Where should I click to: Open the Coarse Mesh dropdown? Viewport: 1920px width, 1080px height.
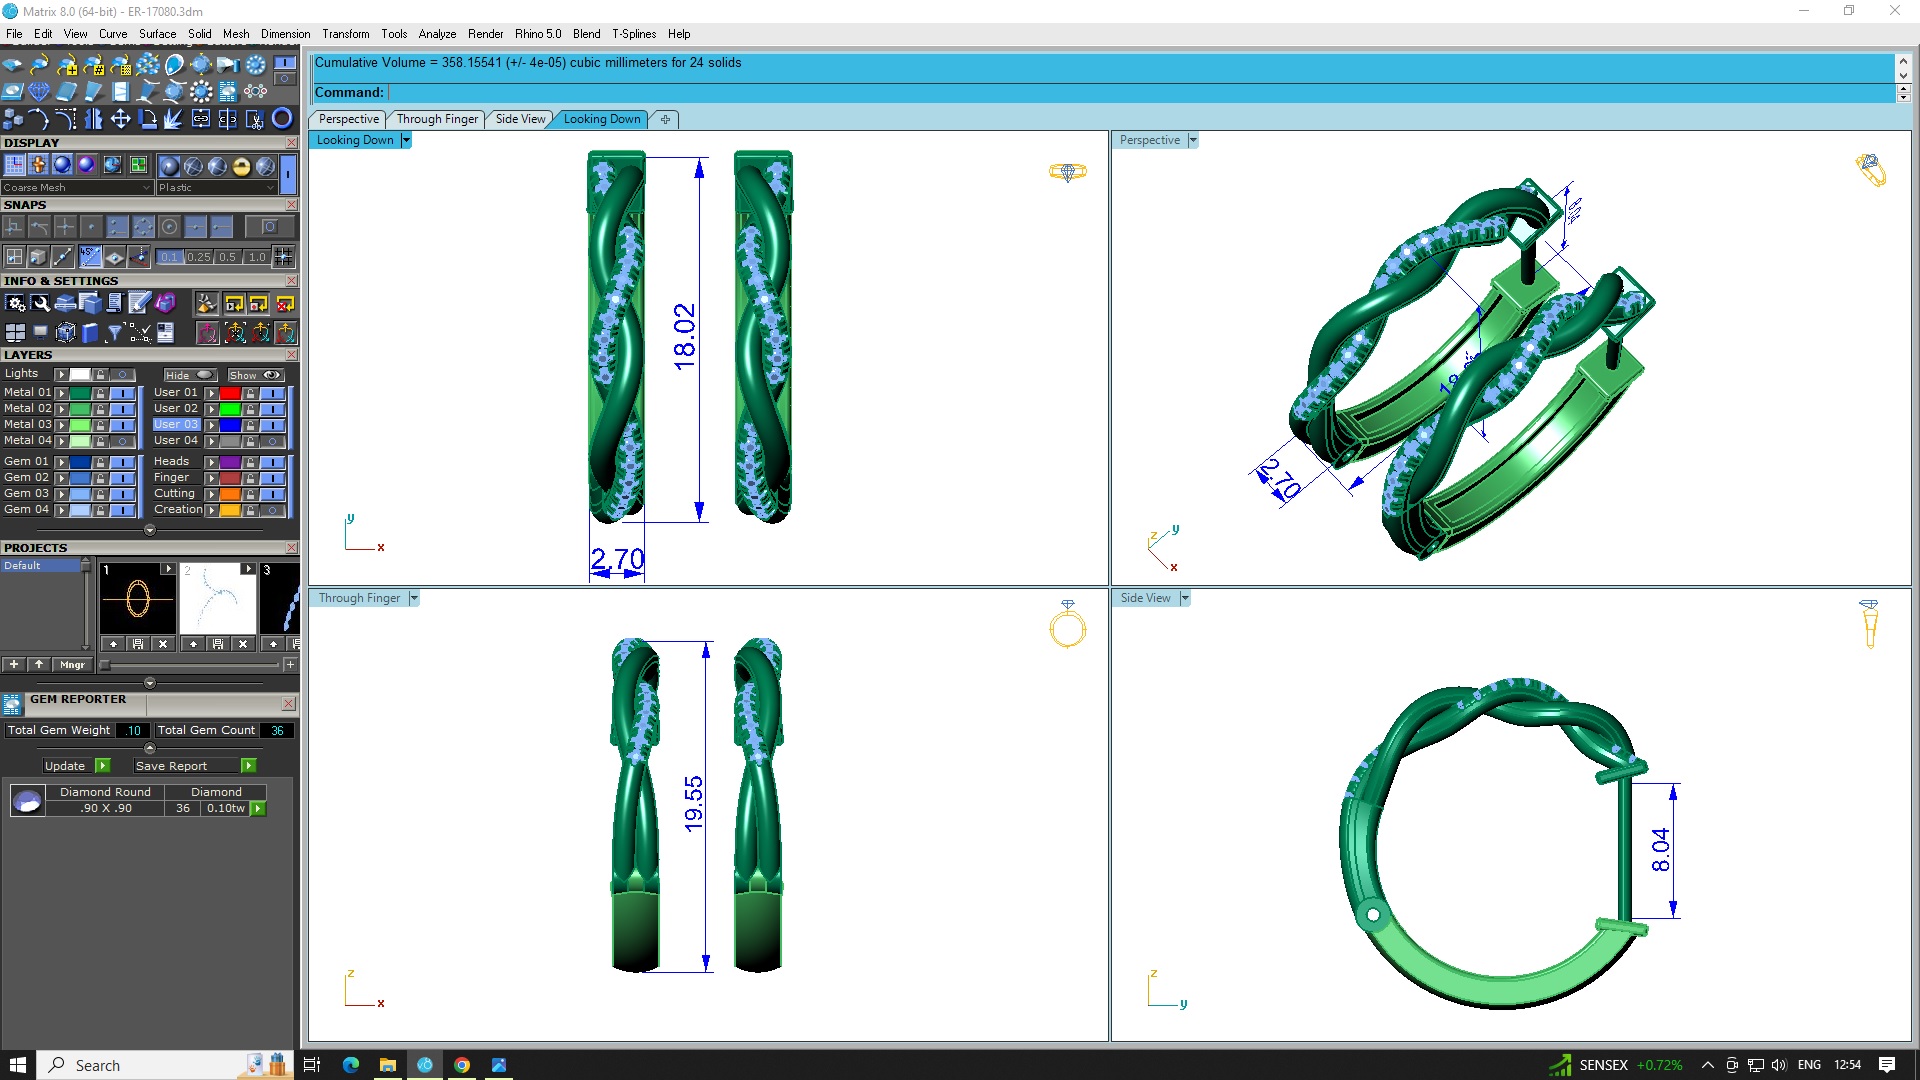pyautogui.click(x=146, y=188)
